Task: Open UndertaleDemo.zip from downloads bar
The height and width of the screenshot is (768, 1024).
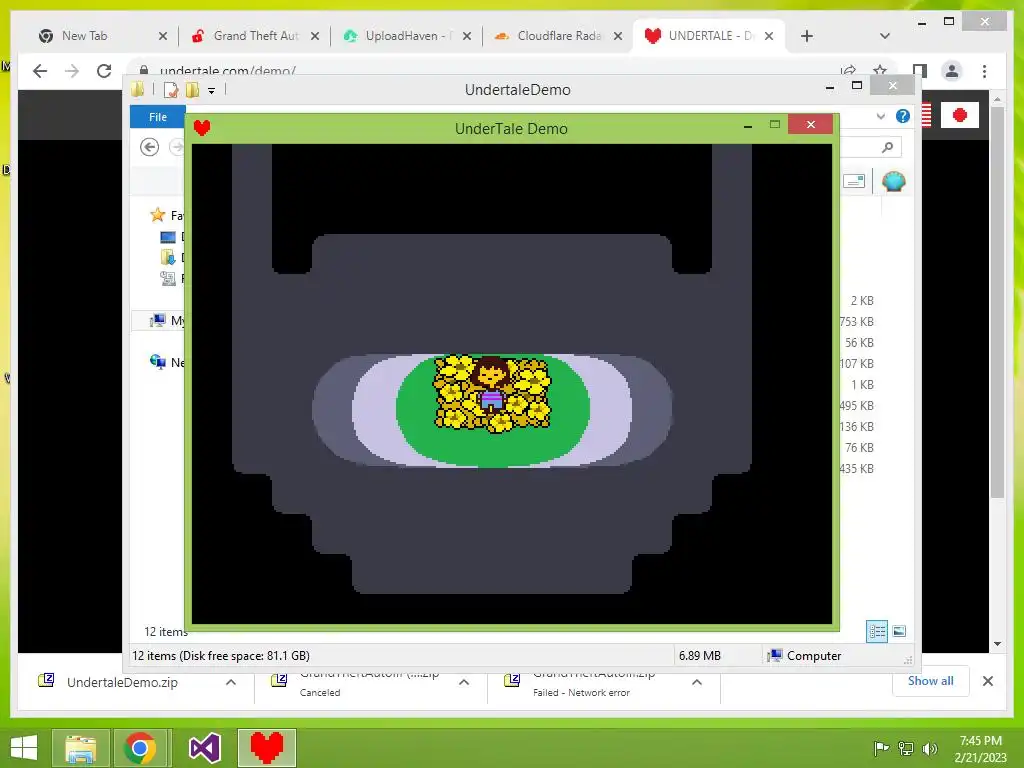Action: click(122, 682)
